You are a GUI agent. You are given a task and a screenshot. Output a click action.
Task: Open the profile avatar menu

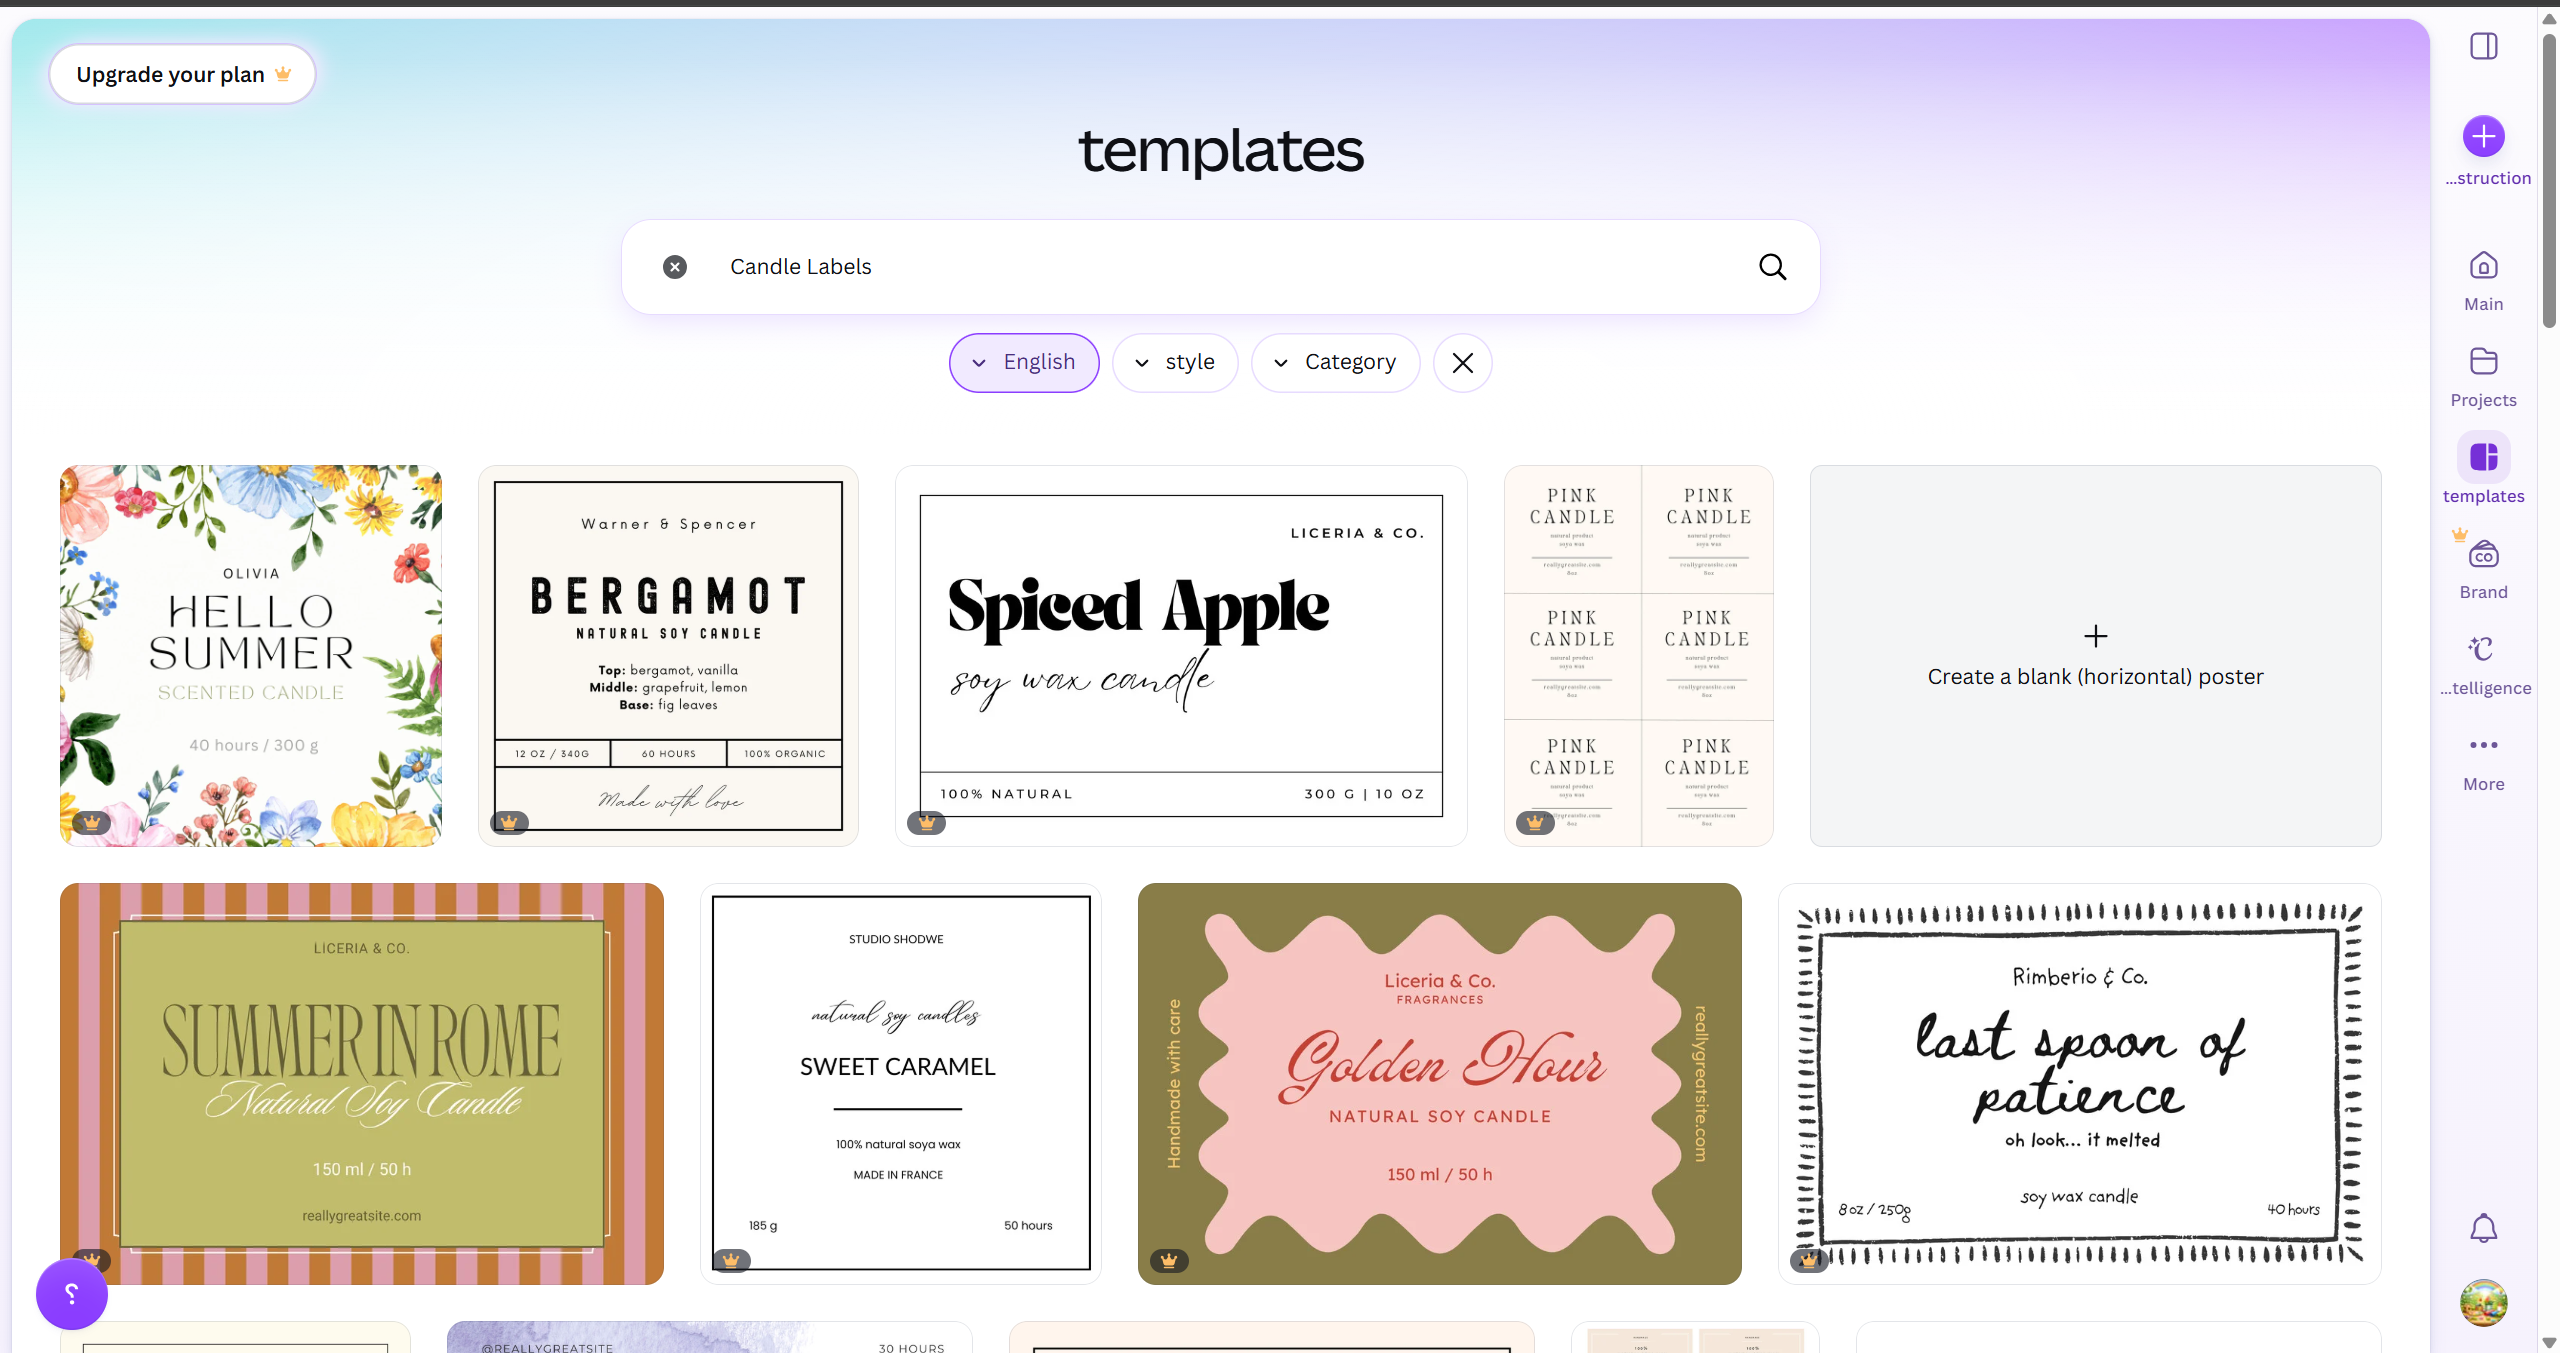2484,1302
